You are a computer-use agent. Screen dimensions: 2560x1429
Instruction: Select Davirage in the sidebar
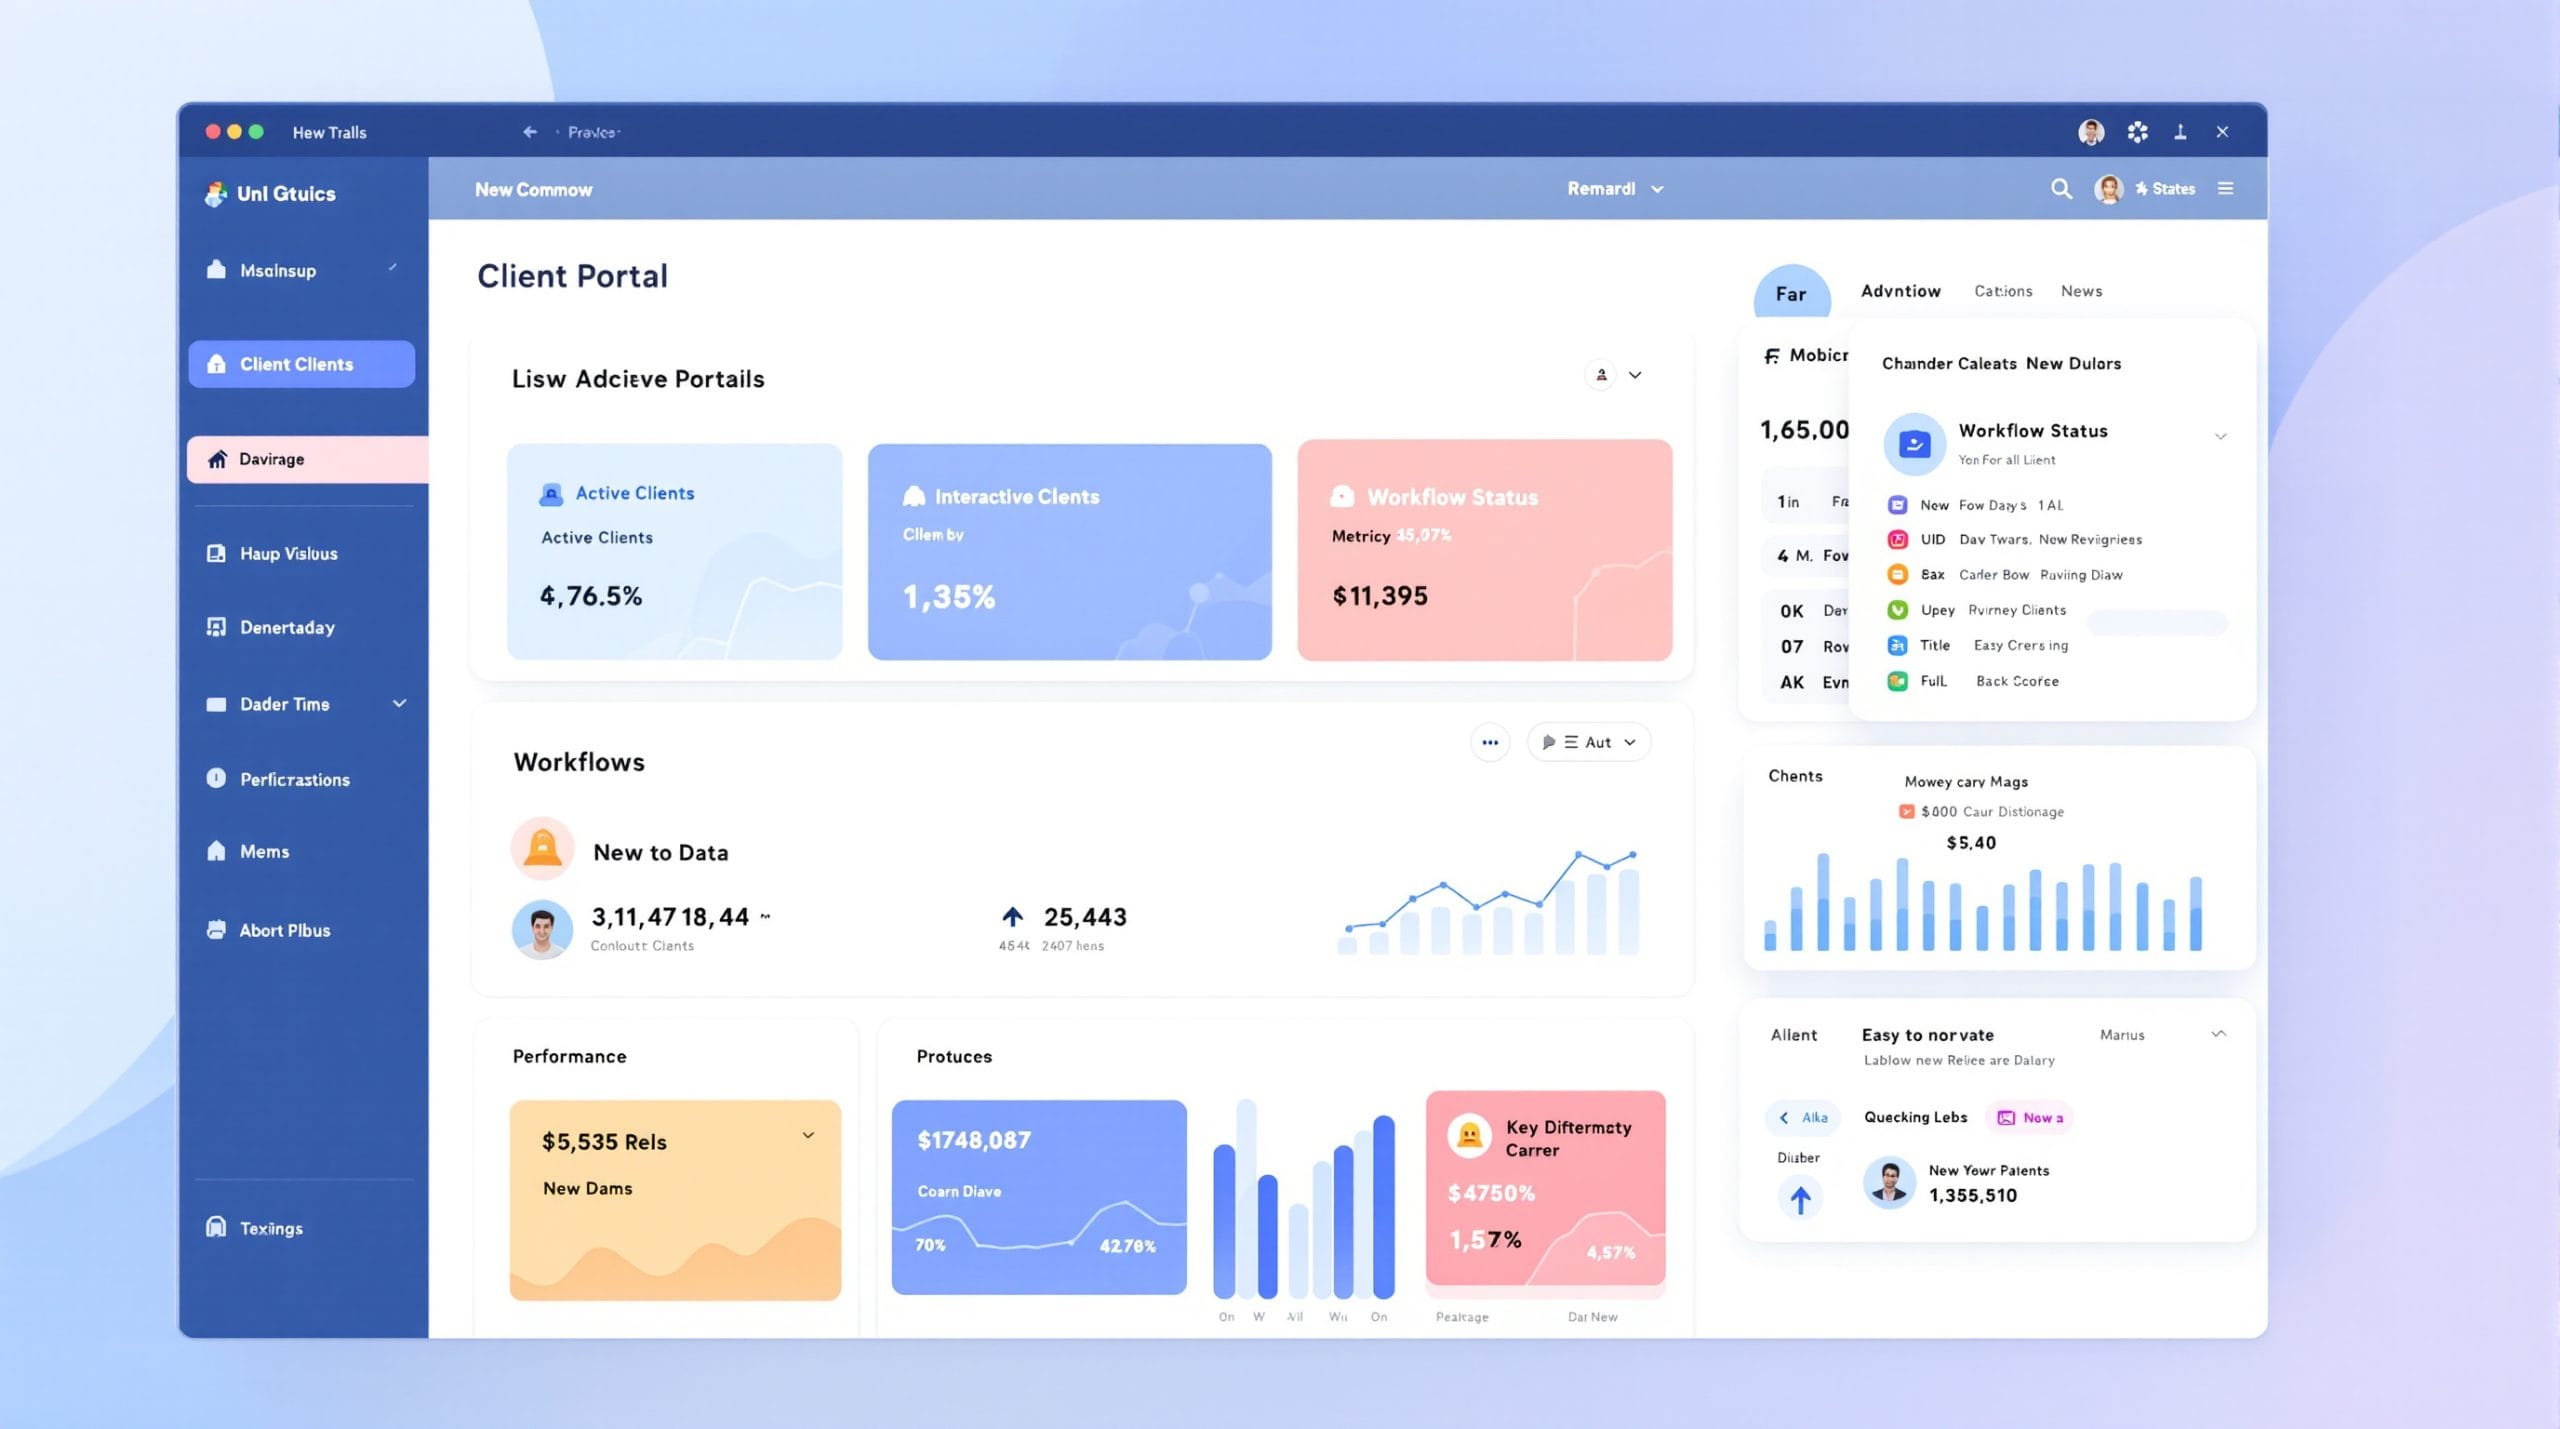click(307, 459)
